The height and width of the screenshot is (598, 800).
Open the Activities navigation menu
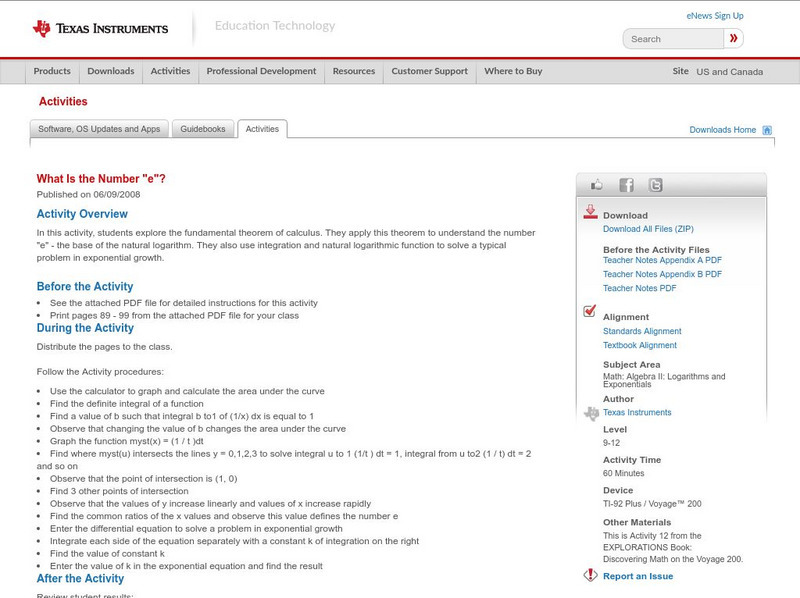tap(170, 71)
